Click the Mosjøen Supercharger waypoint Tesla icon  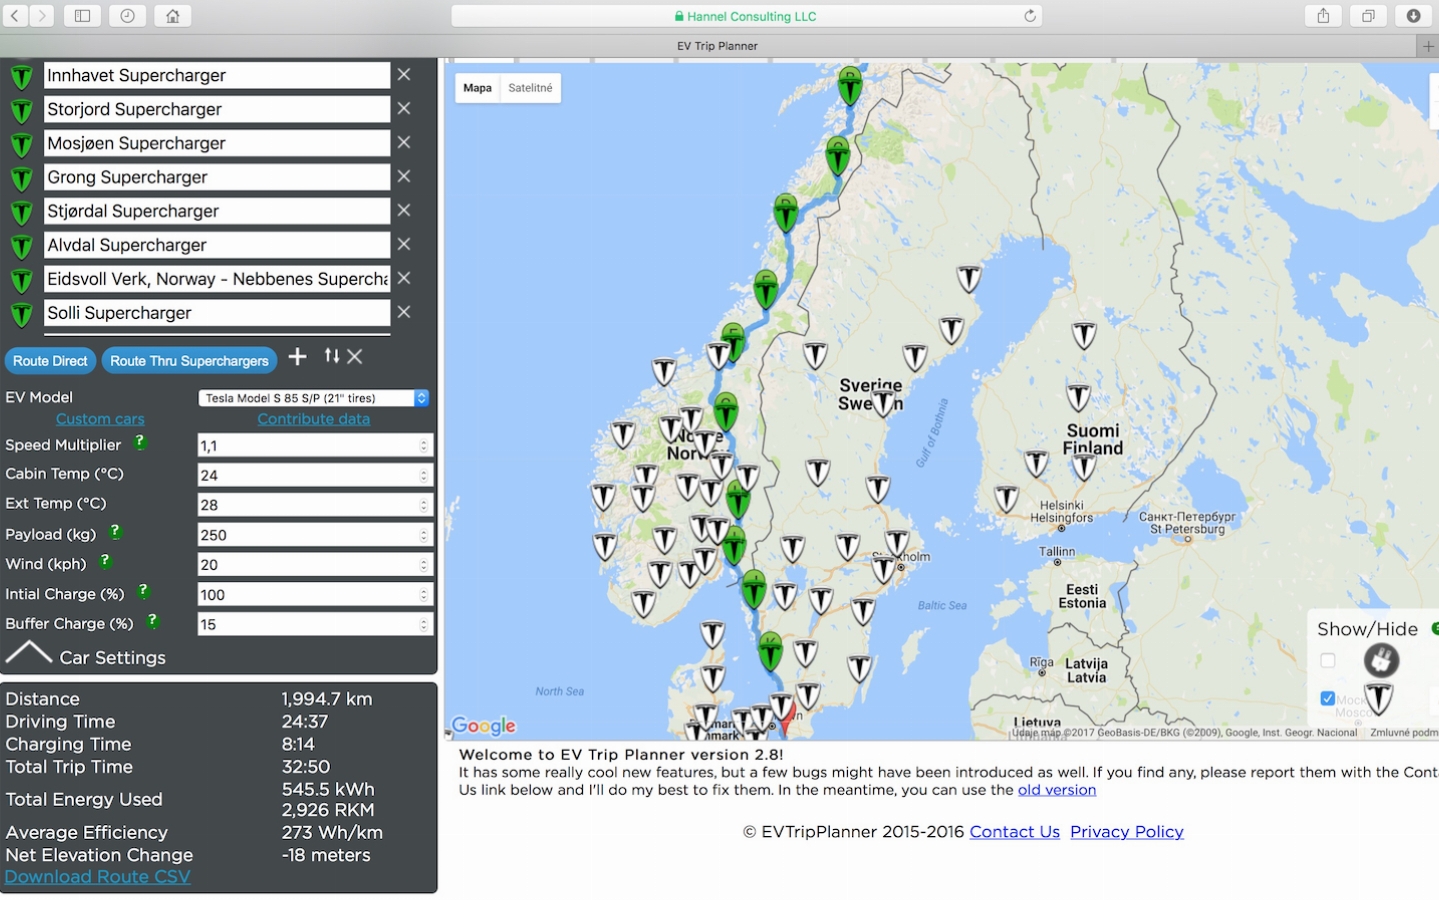click(21, 145)
